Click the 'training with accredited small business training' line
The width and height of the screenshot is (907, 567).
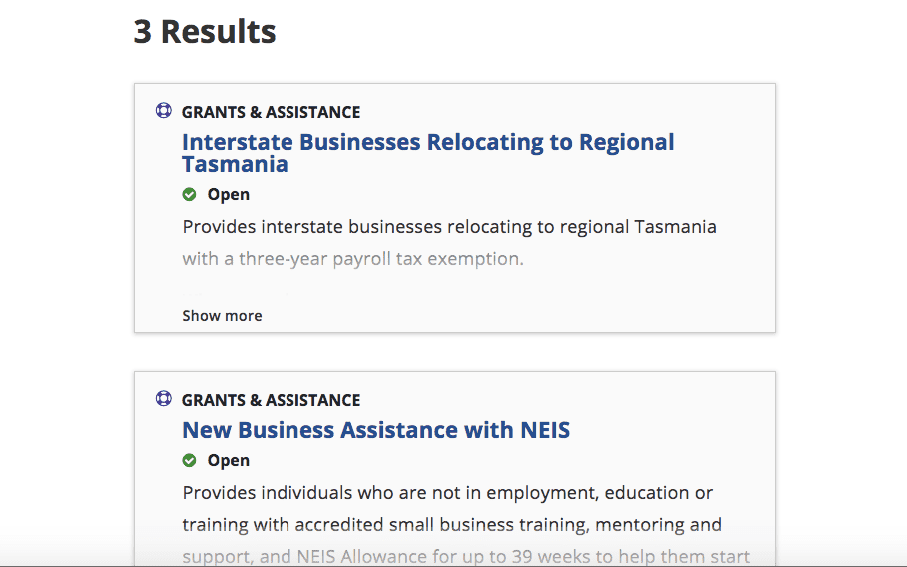pyautogui.click(x=451, y=525)
